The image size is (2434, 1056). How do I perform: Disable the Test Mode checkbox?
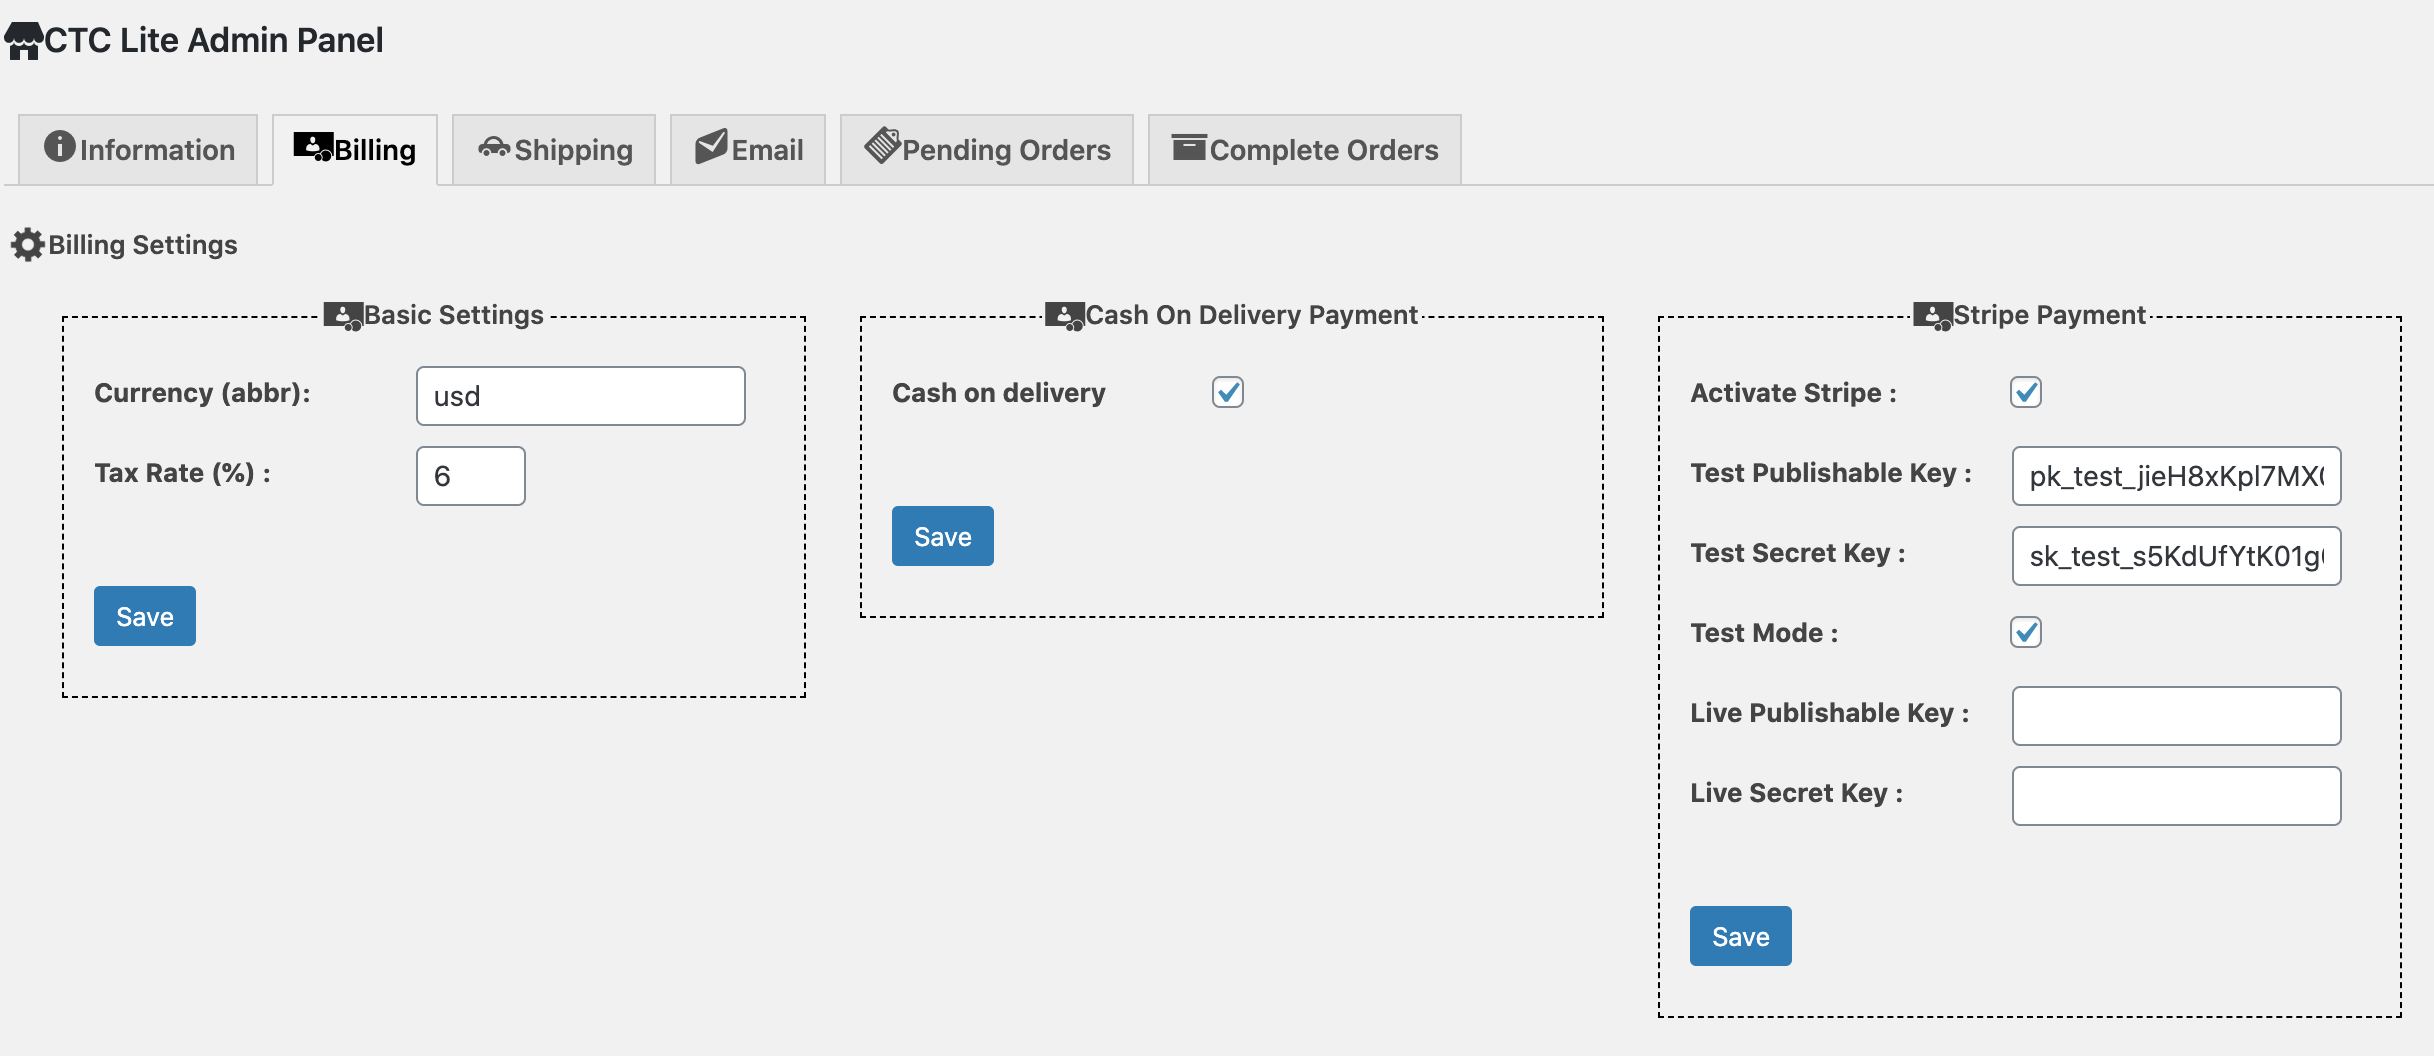coord(2026,632)
